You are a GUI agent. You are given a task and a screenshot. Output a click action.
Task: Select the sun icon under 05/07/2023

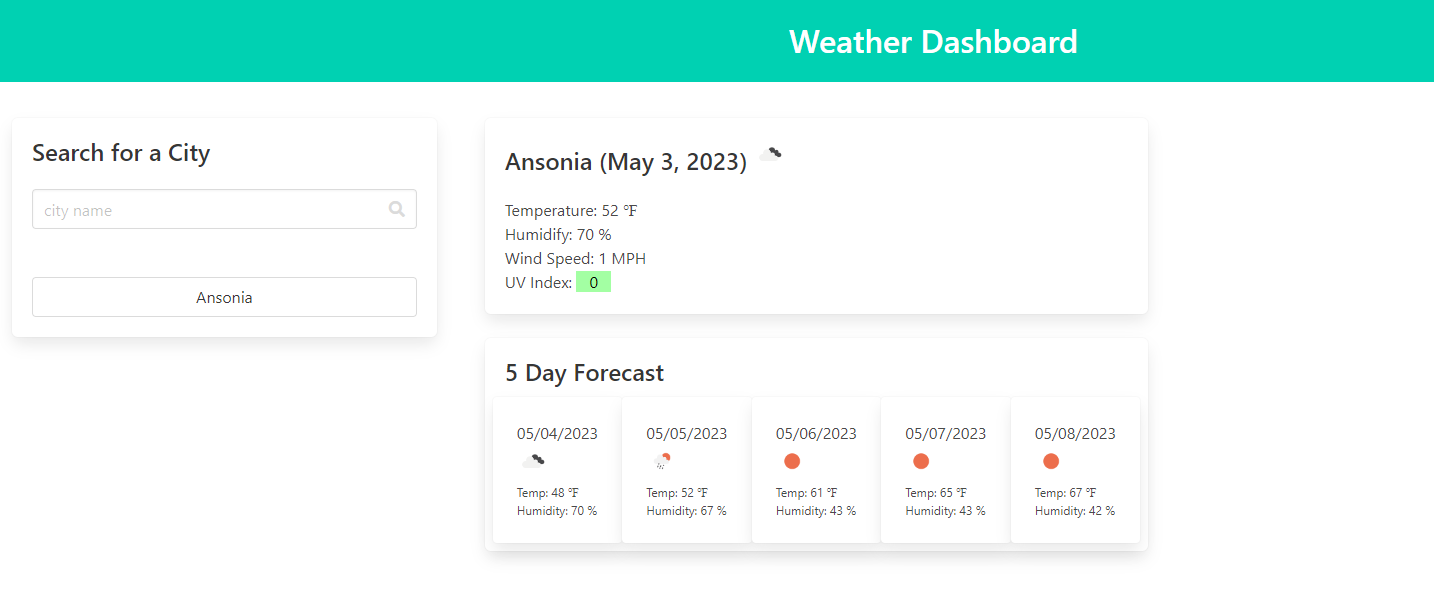921,461
